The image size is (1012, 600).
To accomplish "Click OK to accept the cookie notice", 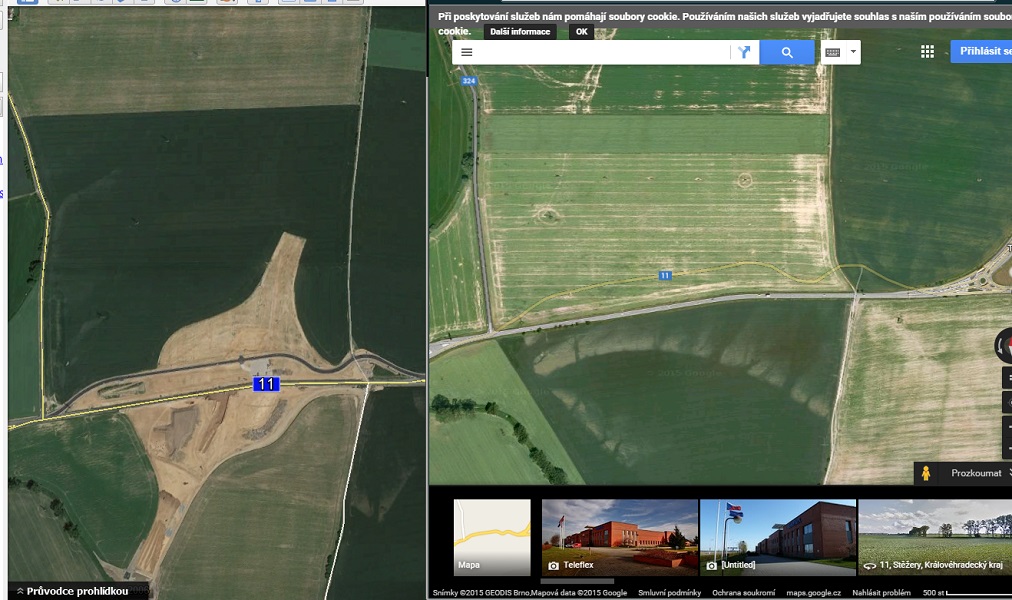I will coord(580,32).
